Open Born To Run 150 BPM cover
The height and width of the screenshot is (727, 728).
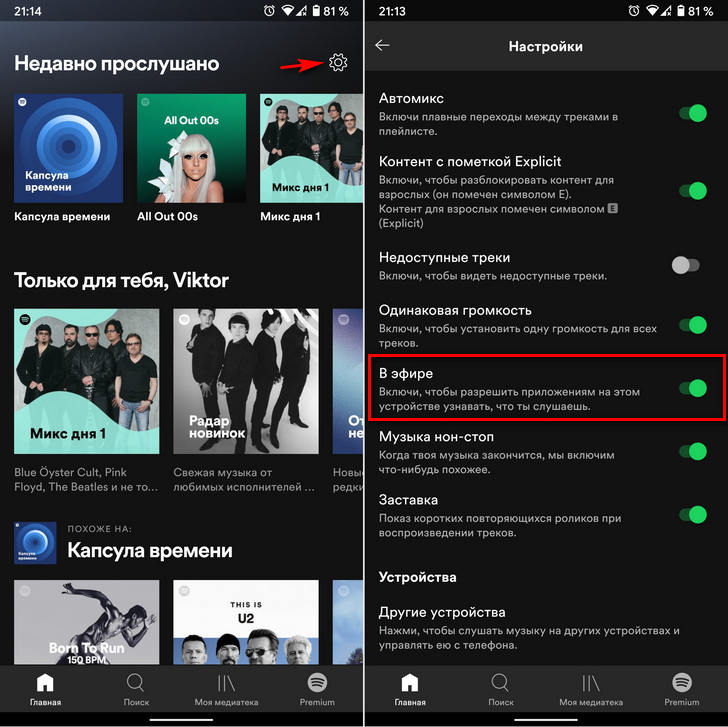coord(86,622)
